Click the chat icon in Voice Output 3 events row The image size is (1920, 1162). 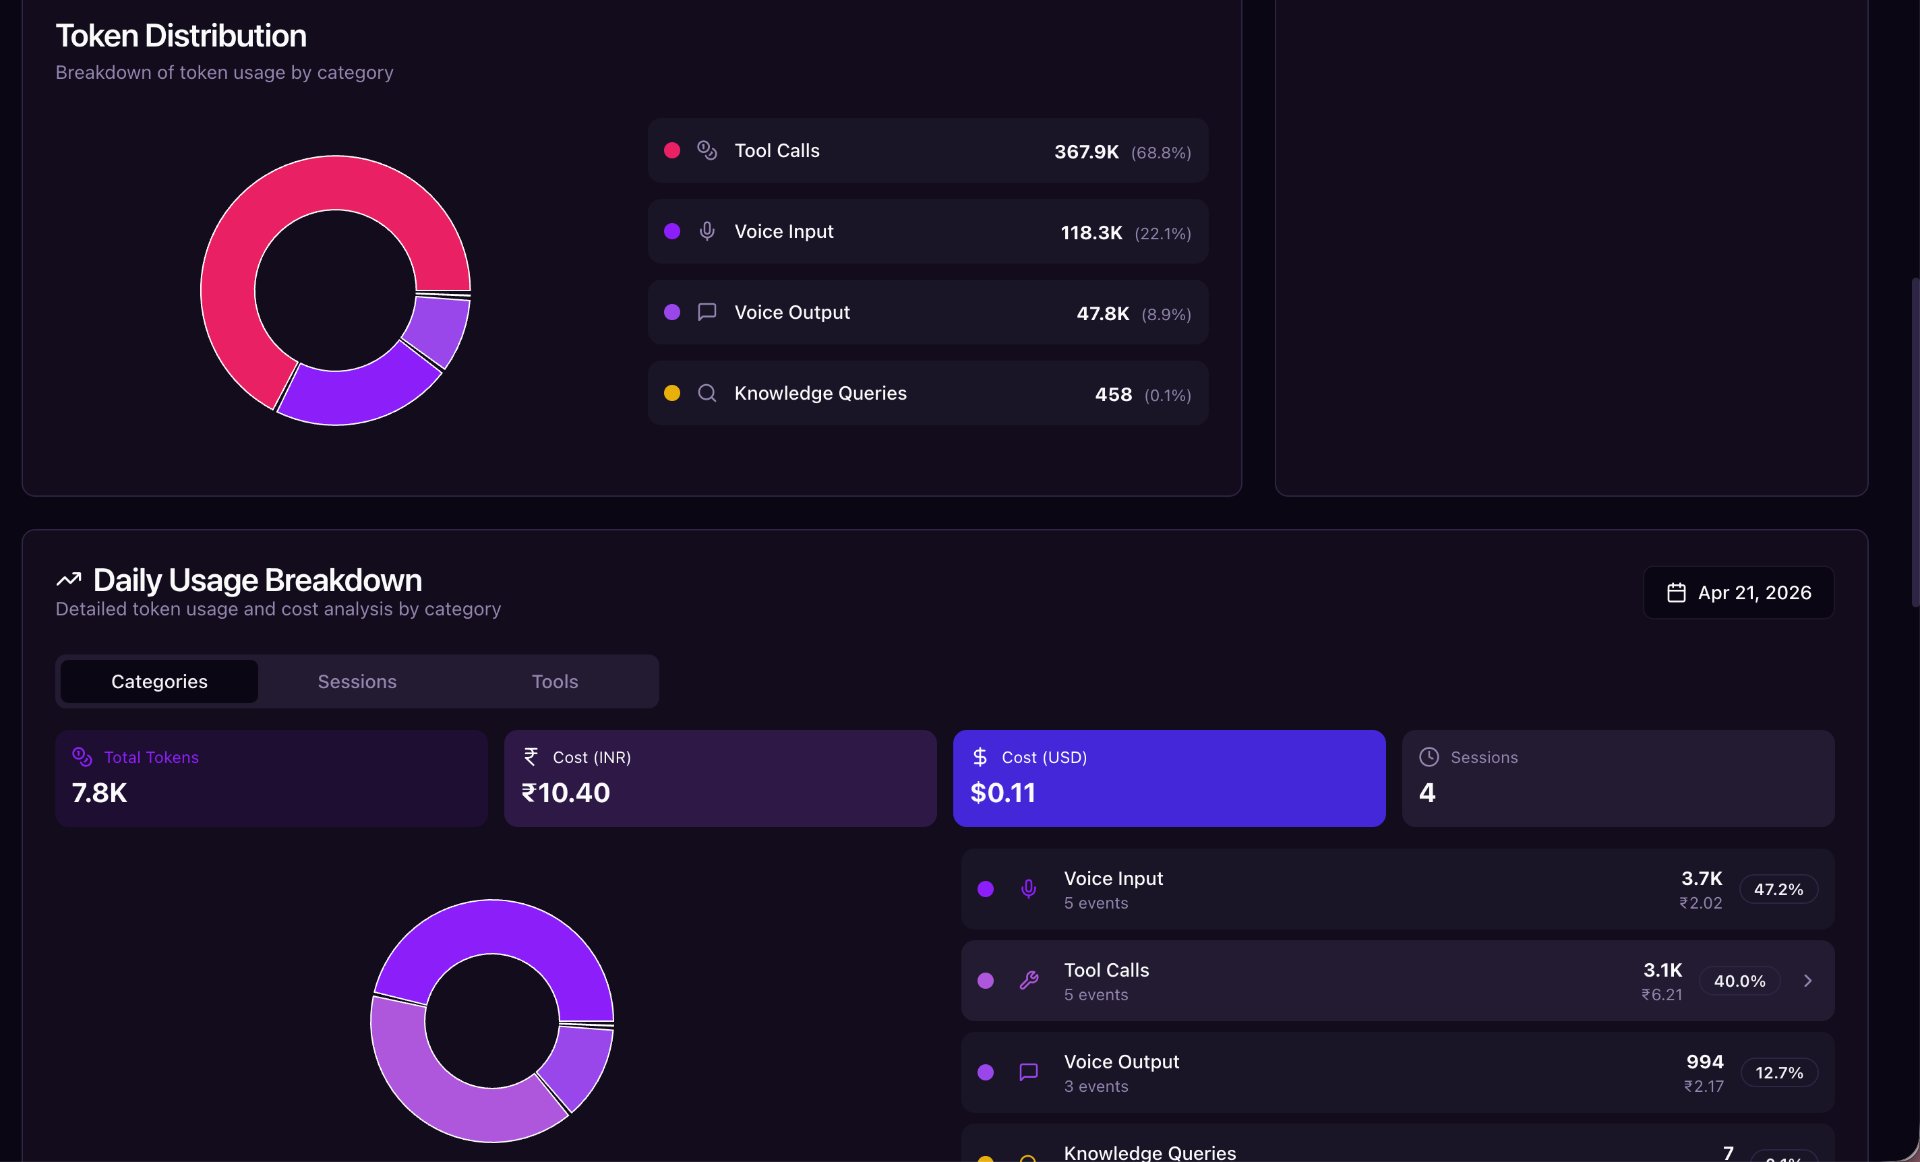(x=1028, y=1072)
